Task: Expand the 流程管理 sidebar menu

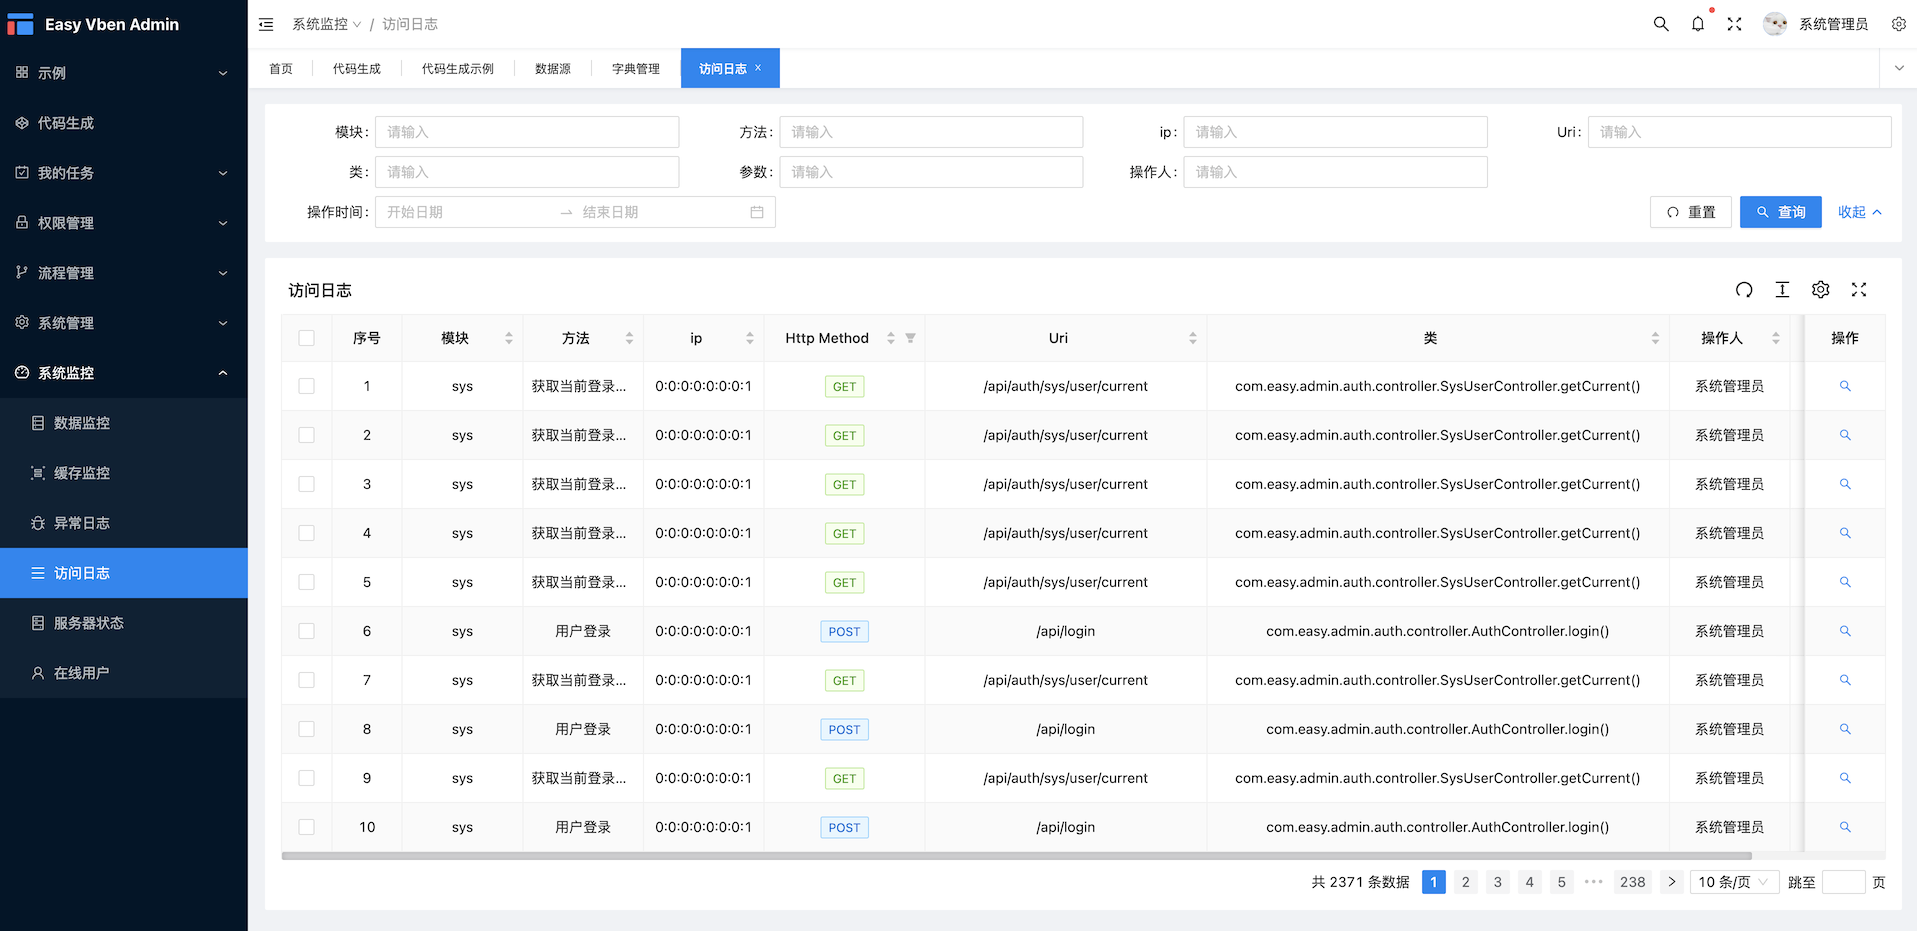Action: pos(124,273)
